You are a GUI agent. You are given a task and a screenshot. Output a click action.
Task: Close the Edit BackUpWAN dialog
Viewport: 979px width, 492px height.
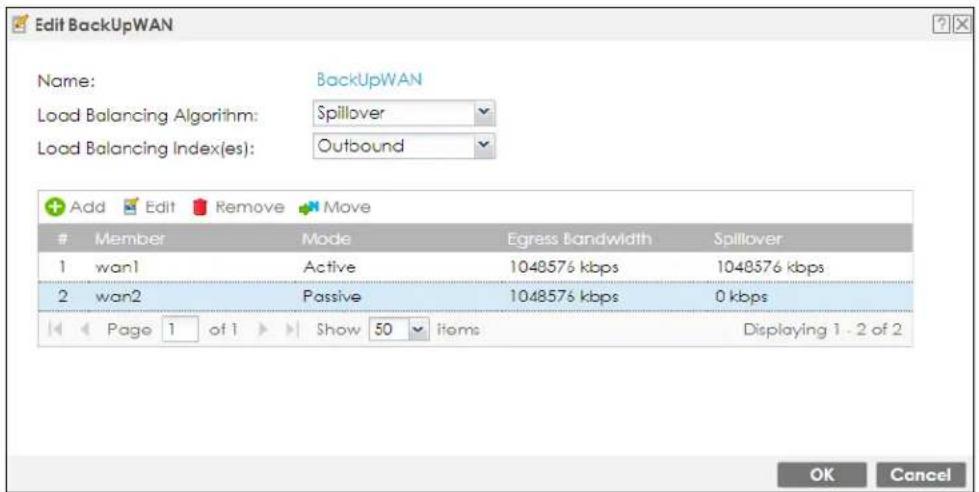[x=963, y=24]
